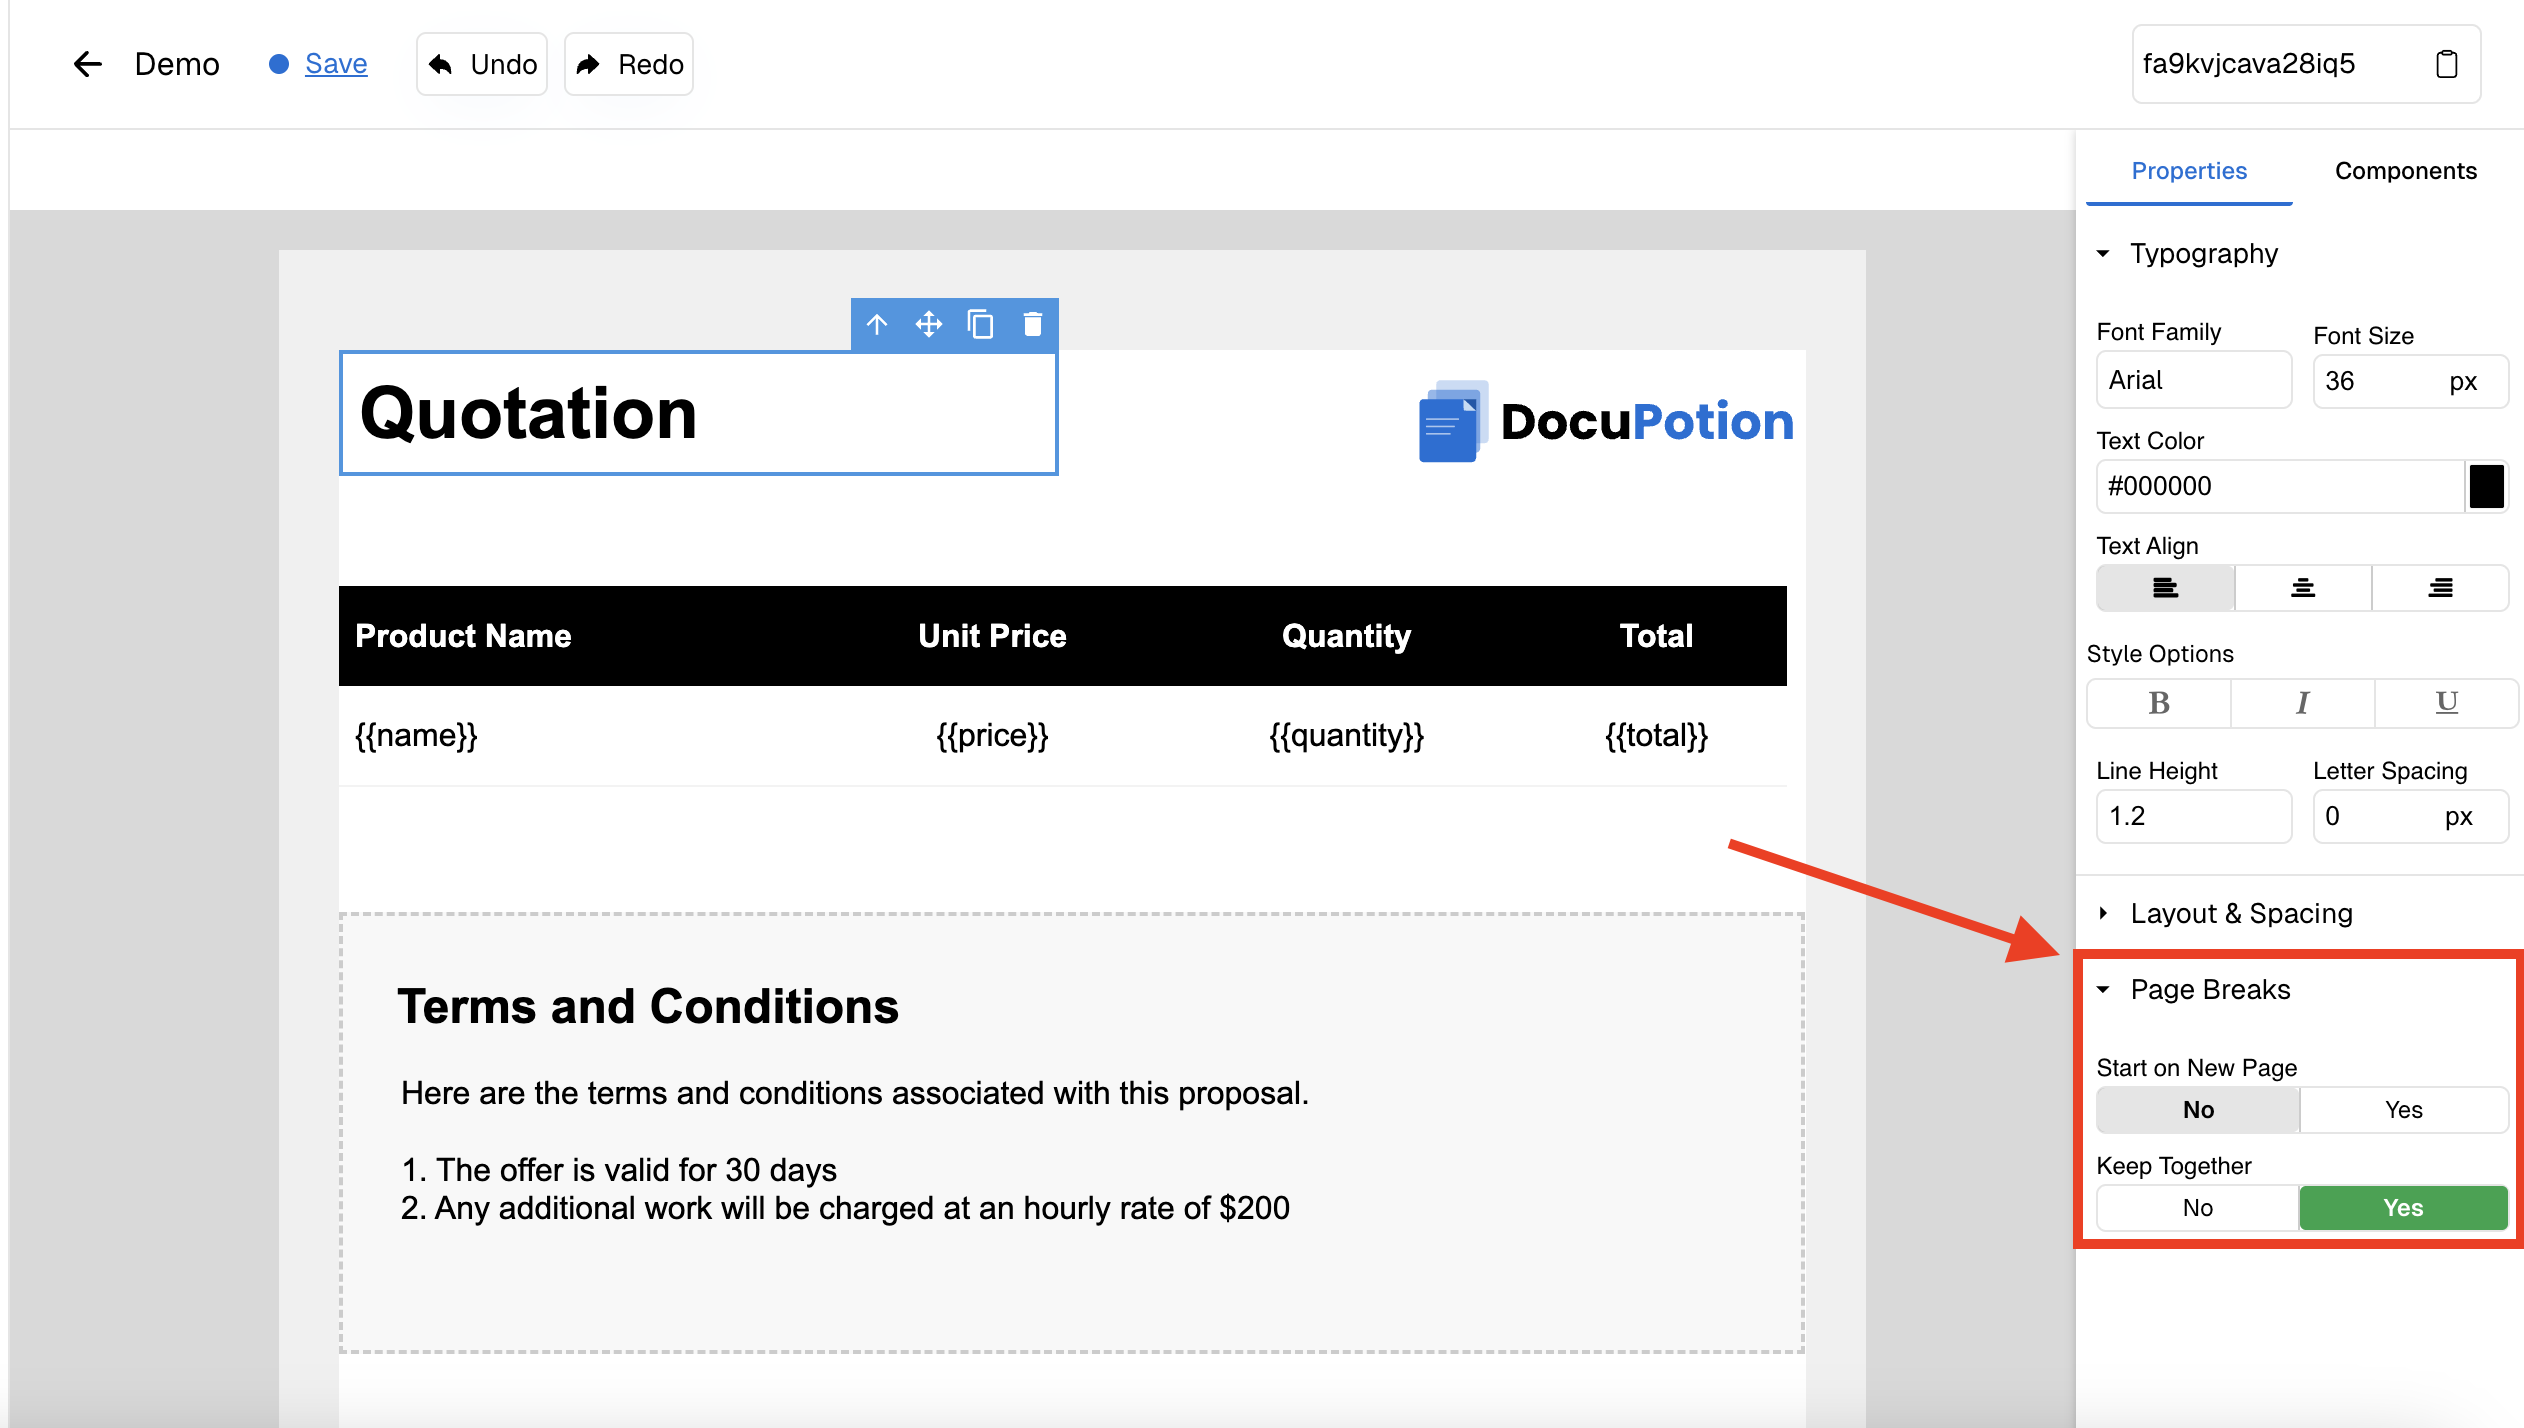
Task: Open the black text color swatch
Action: click(x=2486, y=486)
